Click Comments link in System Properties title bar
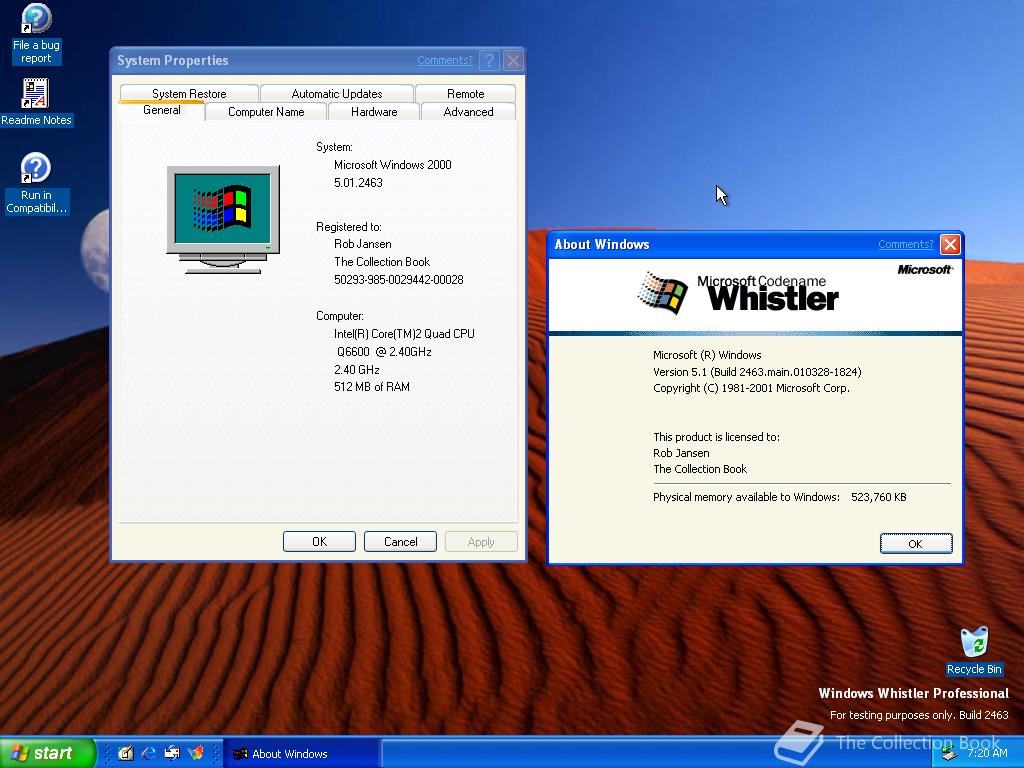 445,60
